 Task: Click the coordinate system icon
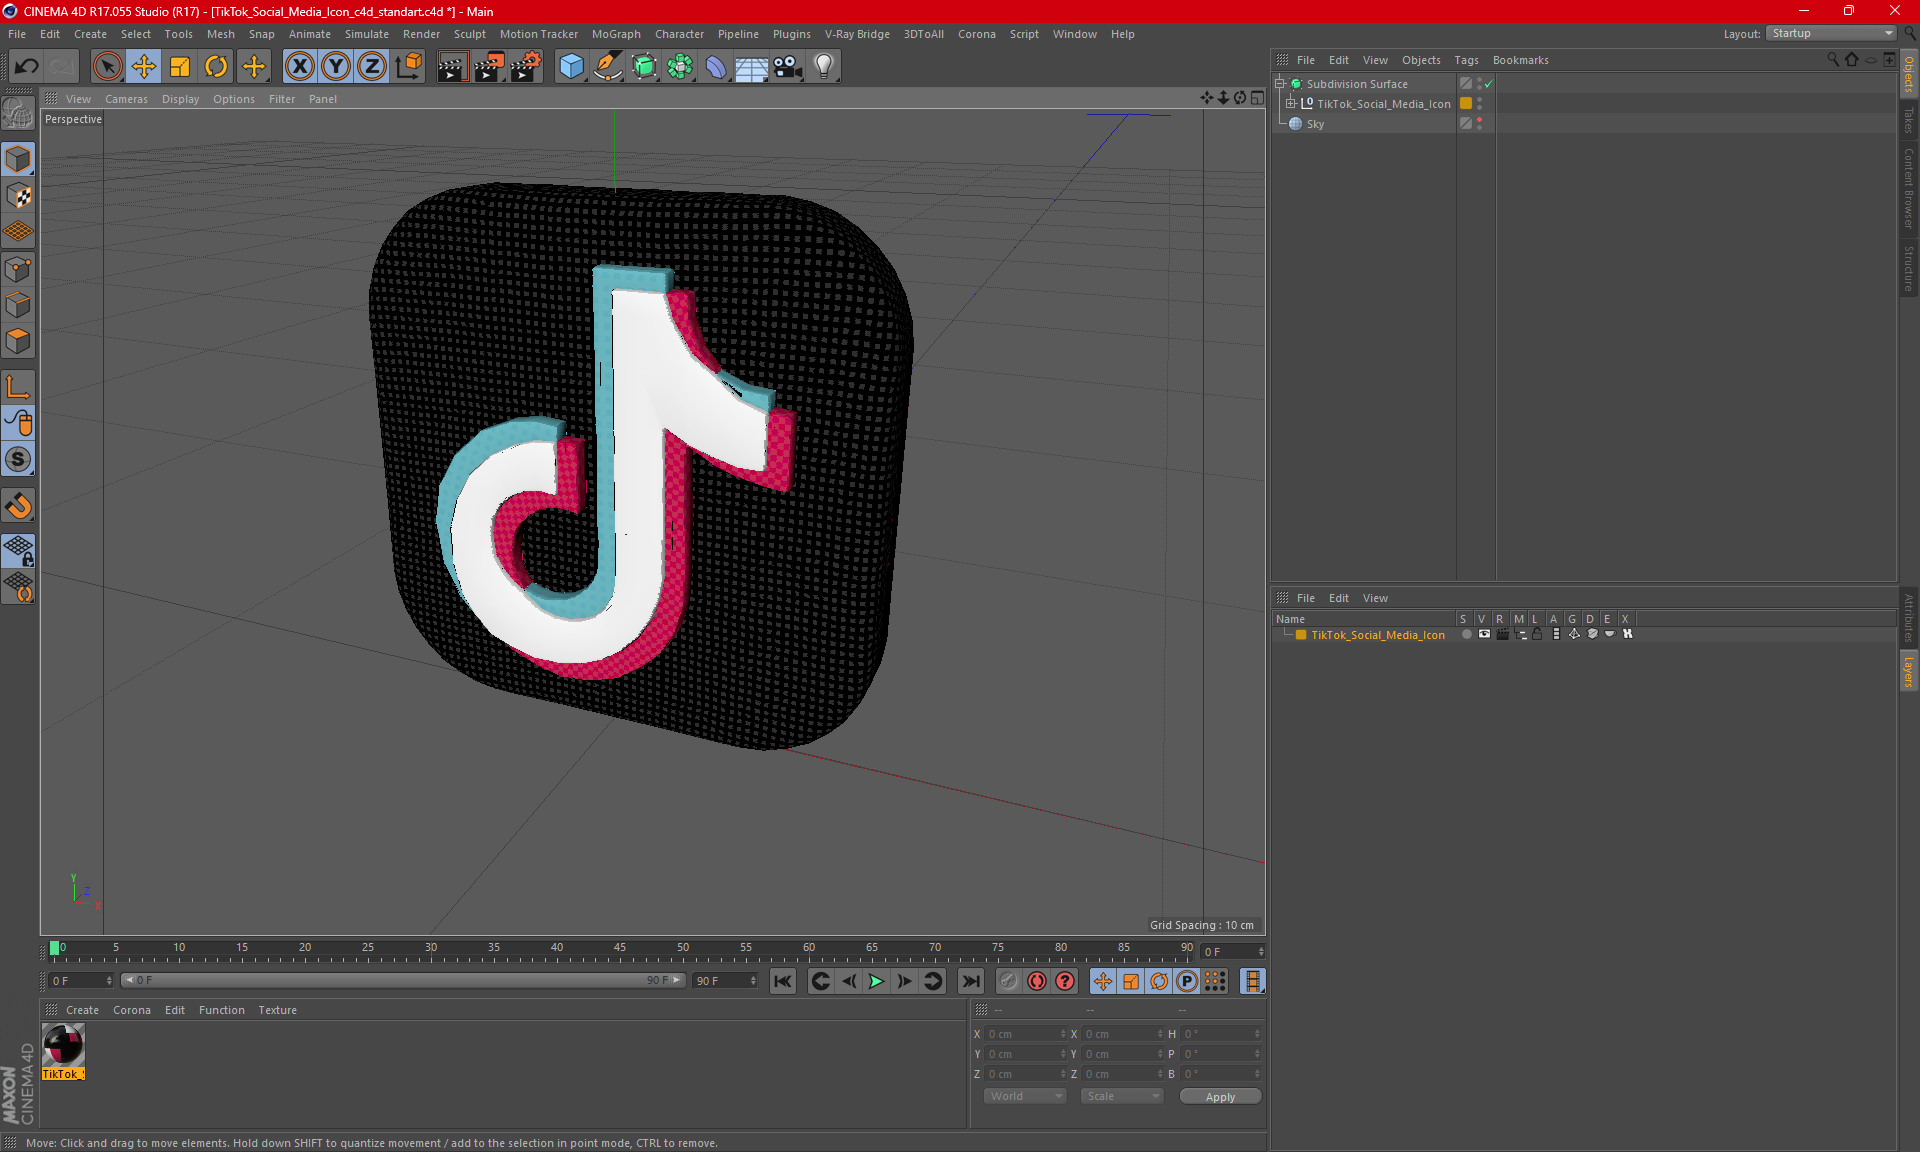click(x=408, y=67)
